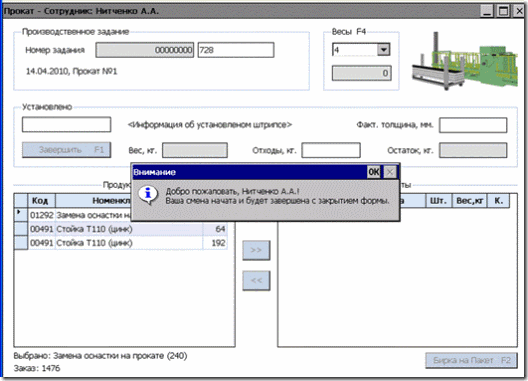This screenshot has height=381, width=528.
Task: Confirm the Внимание dialog with OK
Action: [374, 172]
